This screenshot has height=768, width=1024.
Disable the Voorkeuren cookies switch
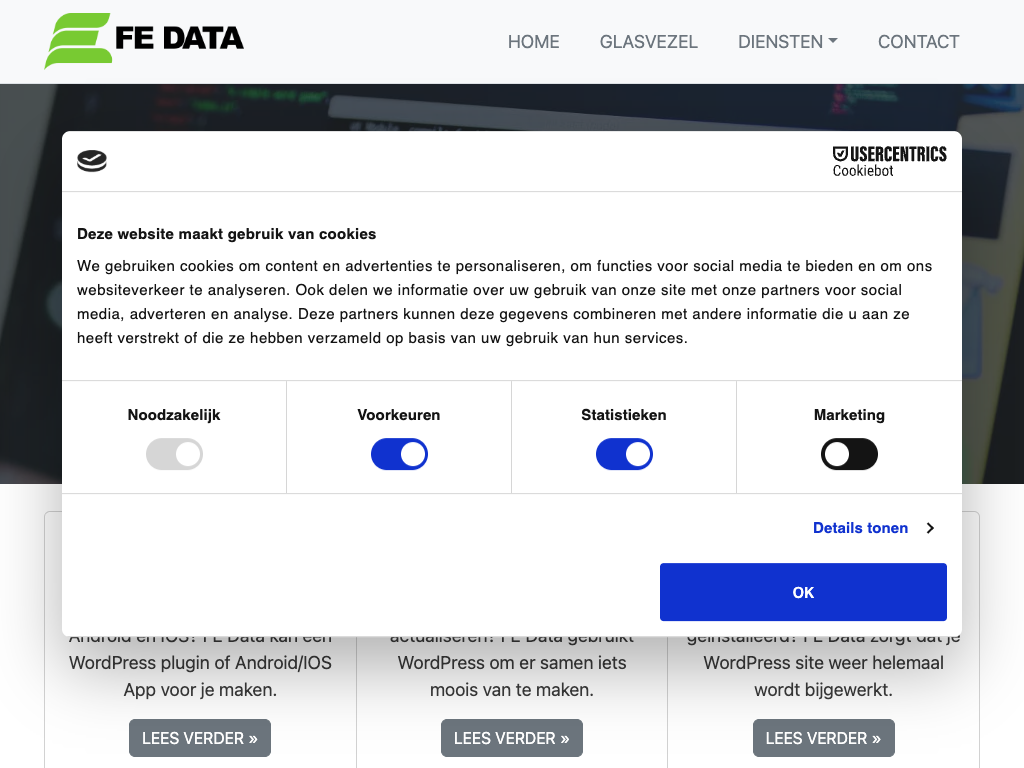[x=399, y=455]
